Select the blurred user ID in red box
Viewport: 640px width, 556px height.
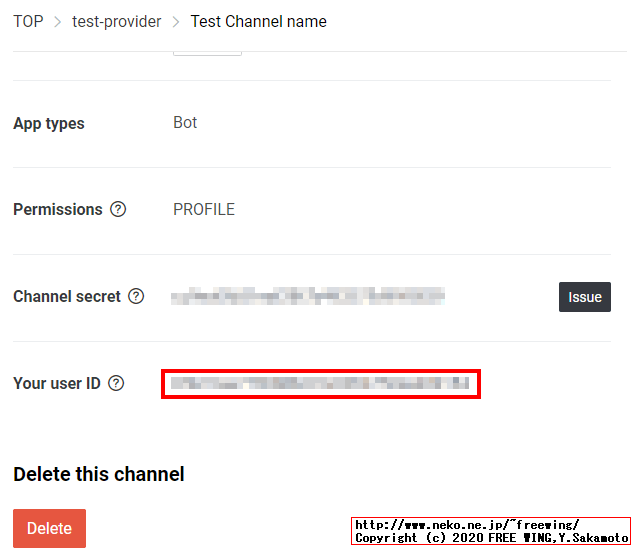click(320, 383)
